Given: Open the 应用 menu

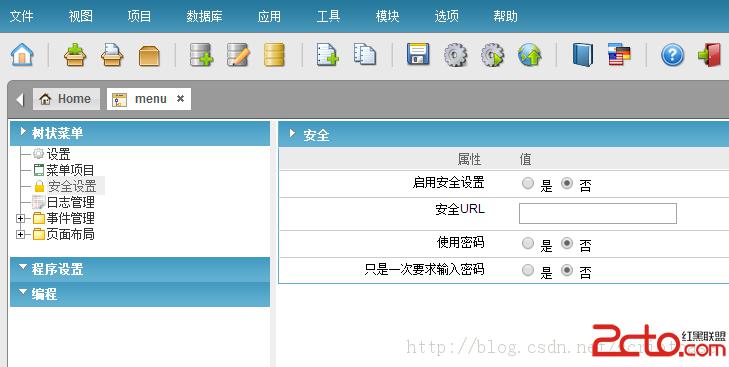Looking at the screenshot, I should click(x=269, y=16).
